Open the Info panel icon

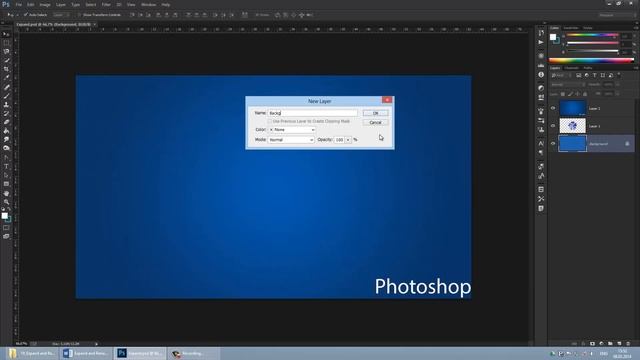(541, 75)
